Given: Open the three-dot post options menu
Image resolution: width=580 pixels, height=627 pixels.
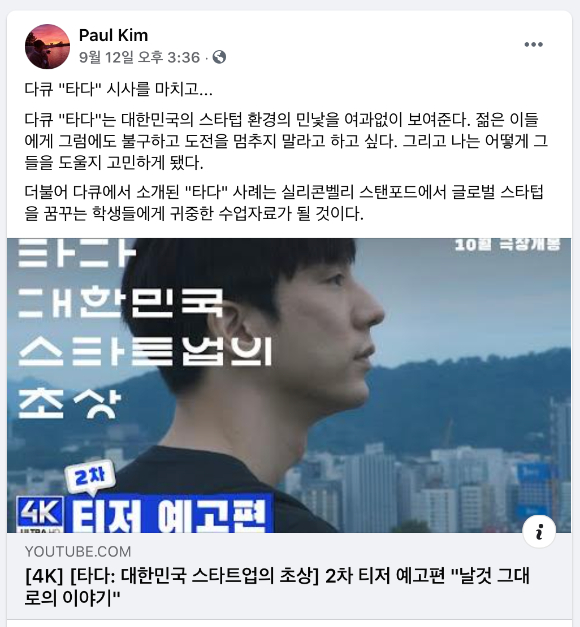Looking at the screenshot, I should pyautogui.click(x=534, y=44).
